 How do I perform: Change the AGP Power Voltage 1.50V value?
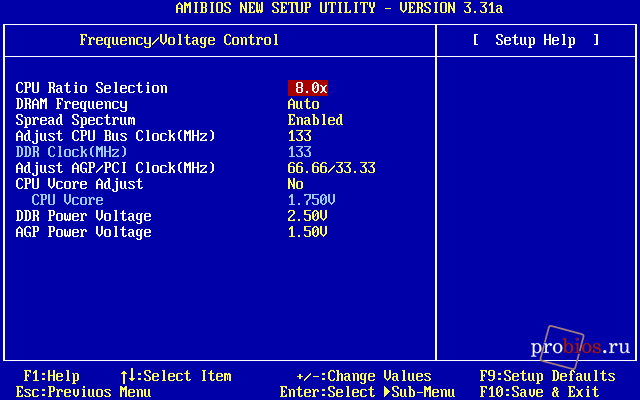point(307,232)
